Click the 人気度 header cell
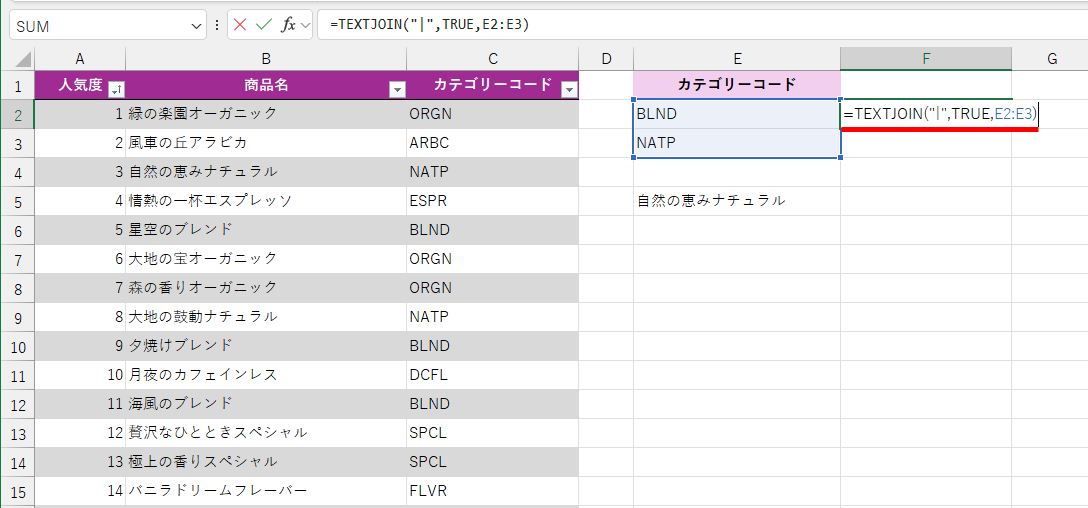Screen dimensions: 1088x508 coord(80,85)
